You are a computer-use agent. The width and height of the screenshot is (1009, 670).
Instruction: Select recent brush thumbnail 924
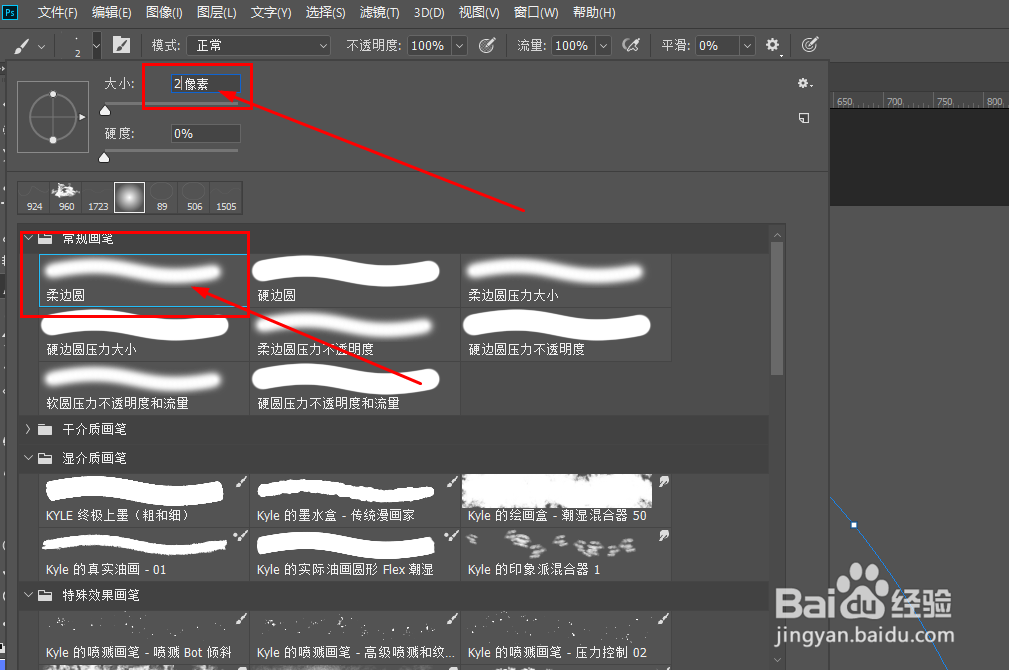34,198
